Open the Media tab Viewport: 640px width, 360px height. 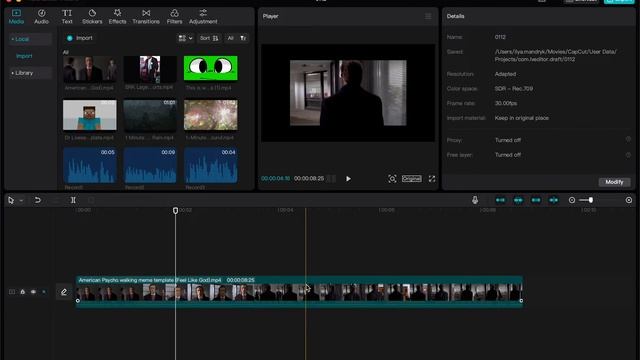click(x=16, y=17)
